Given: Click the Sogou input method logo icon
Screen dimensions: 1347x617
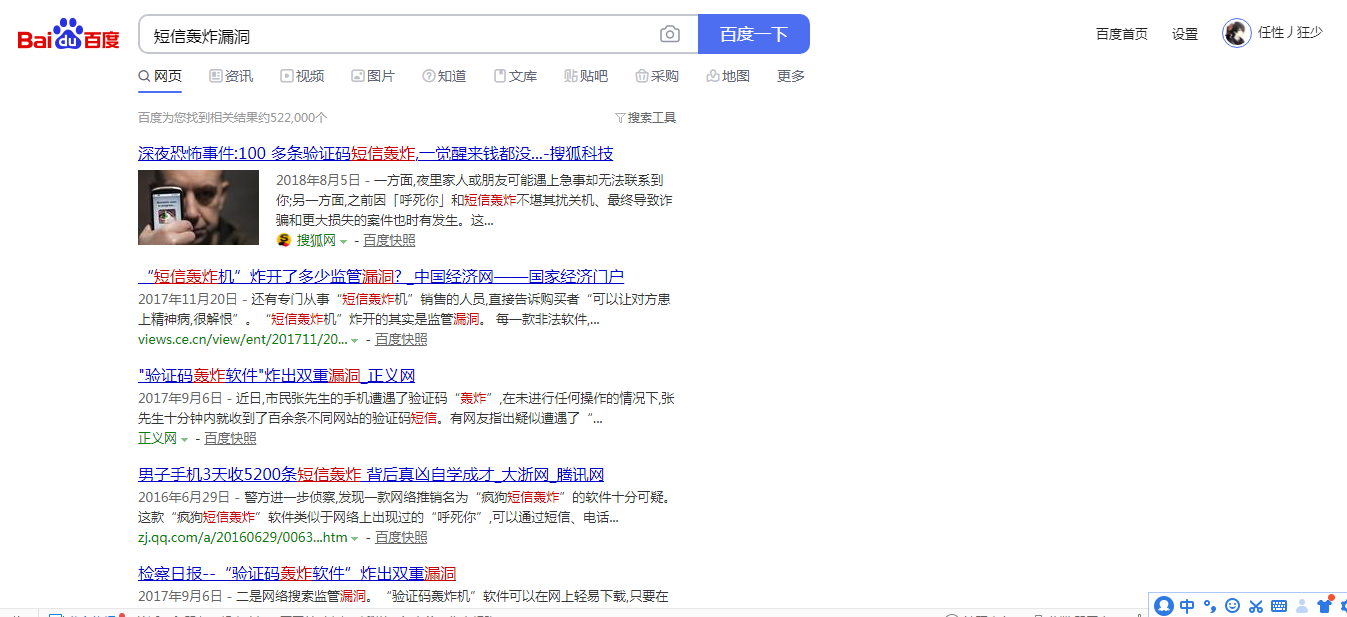Looking at the screenshot, I should [1164, 606].
